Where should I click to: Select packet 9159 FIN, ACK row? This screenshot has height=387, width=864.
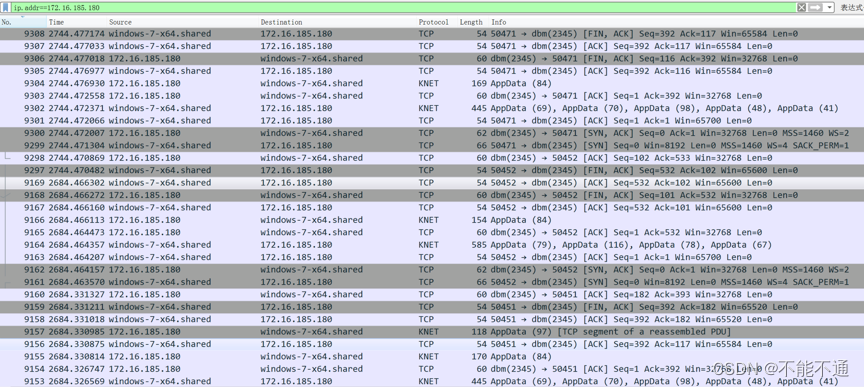(x=432, y=307)
